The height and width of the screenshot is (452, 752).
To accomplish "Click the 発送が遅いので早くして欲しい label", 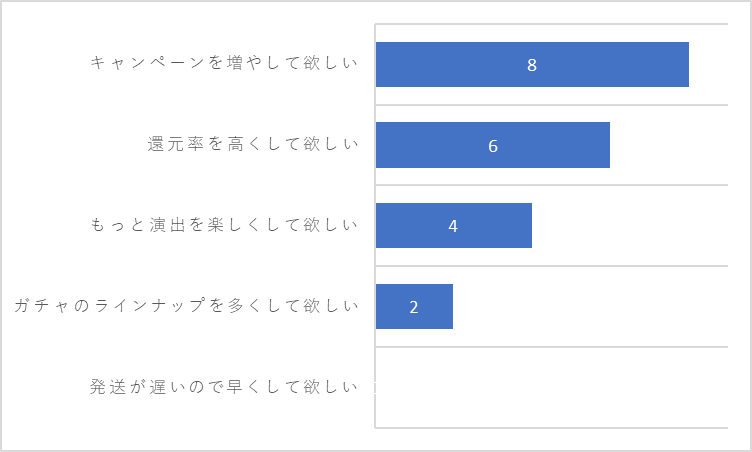I will (224, 386).
